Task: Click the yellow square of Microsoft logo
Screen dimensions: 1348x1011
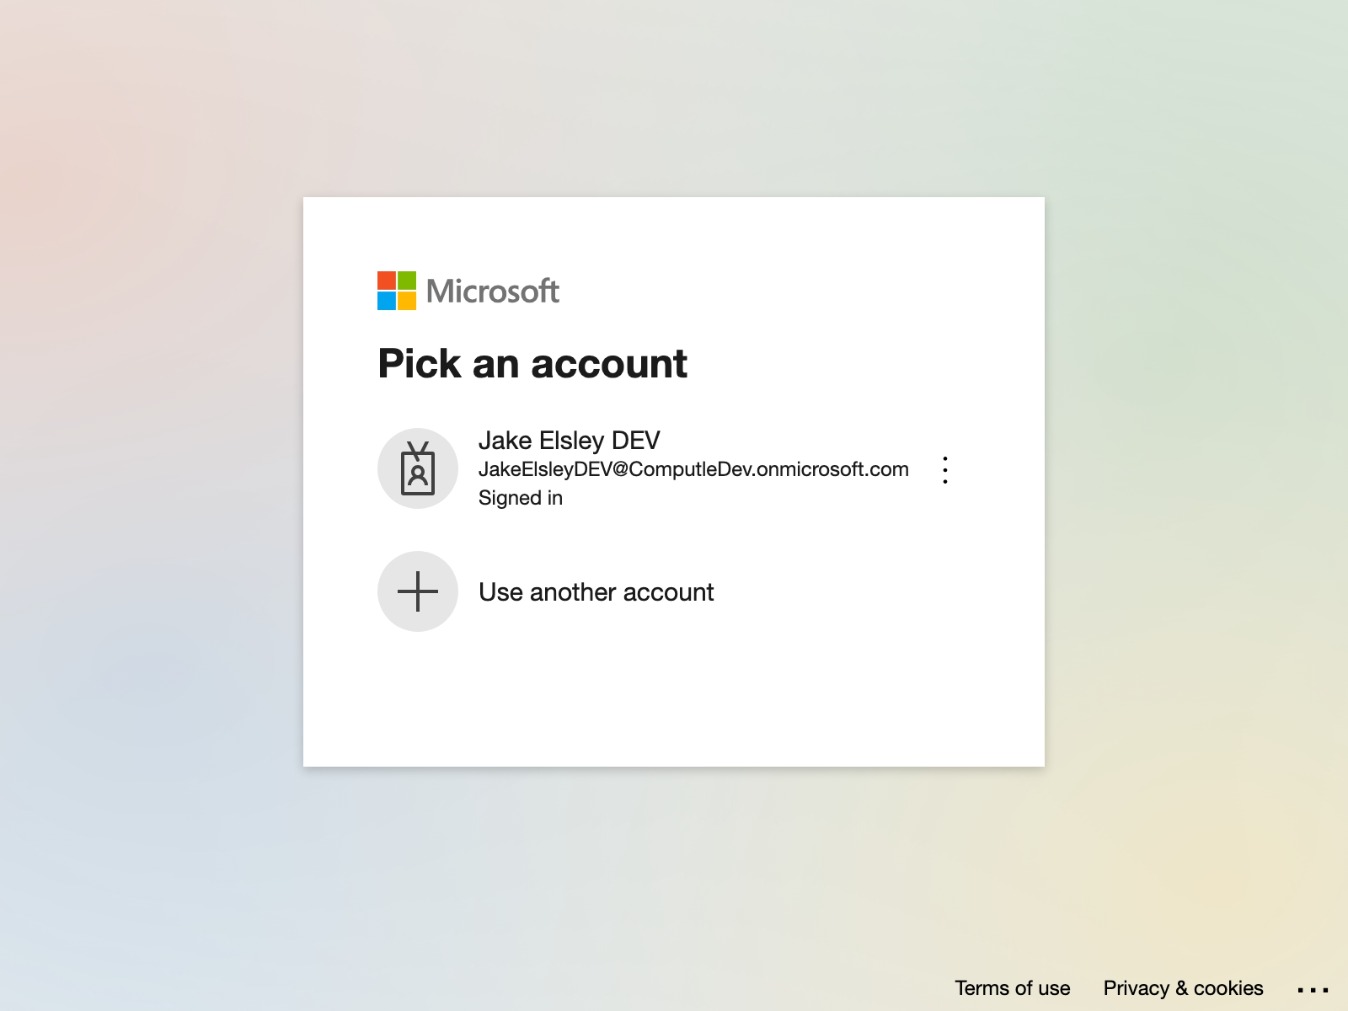Action: [407, 301]
